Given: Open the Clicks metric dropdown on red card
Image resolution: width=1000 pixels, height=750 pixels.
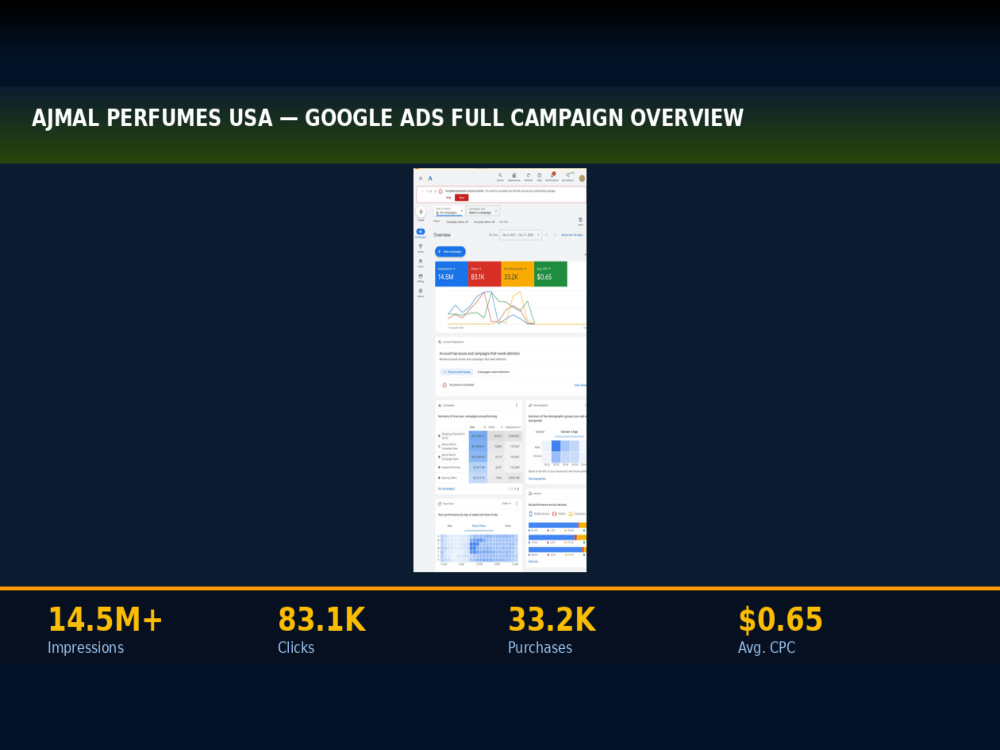Looking at the screenshot, I should pos(476,268).
